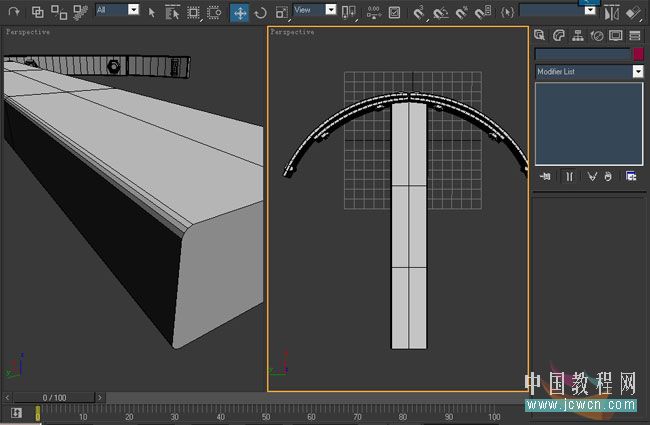This screenshot has width=650, height=425.
Task: Click the Mirror tool icon
Action: click(611, 13)
